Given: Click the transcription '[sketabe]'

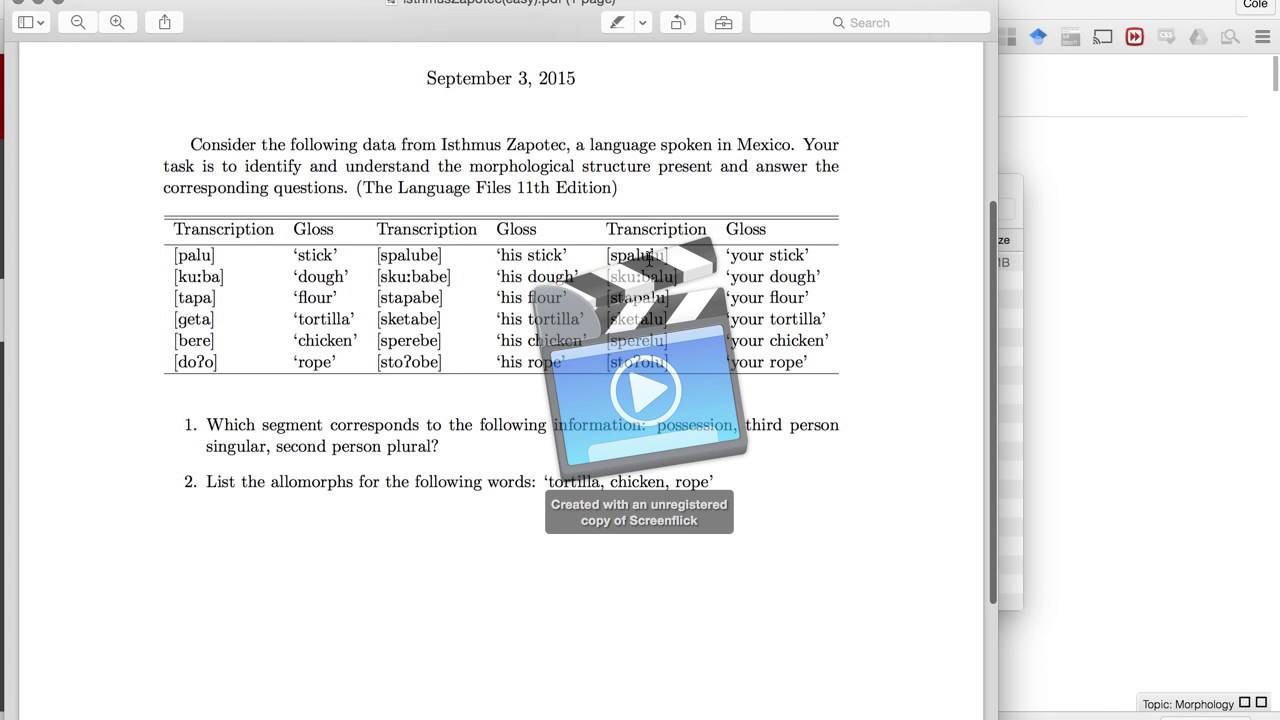Looking at the screenshot, I should pyautogui.click(x=408, y=319).
